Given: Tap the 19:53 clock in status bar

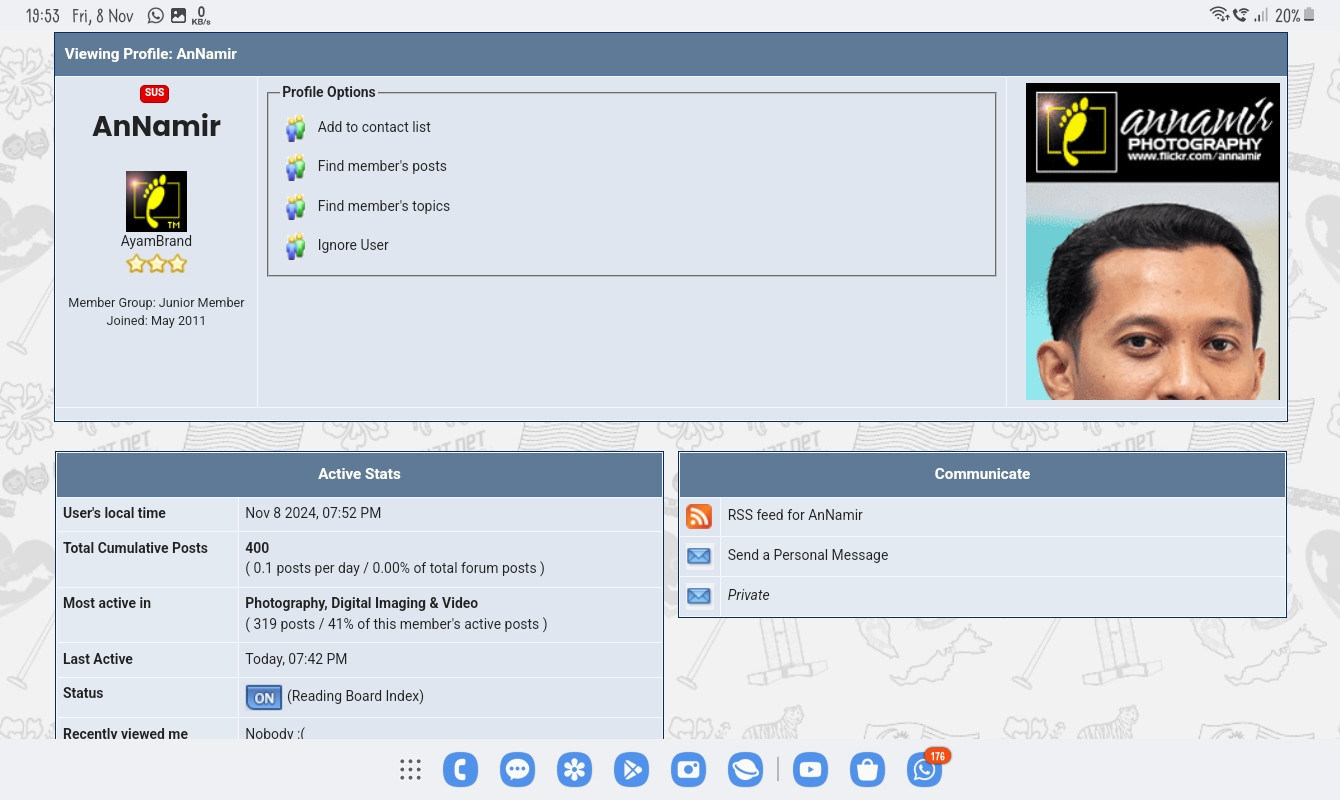Looking at the screenshot, I should 43,16.
